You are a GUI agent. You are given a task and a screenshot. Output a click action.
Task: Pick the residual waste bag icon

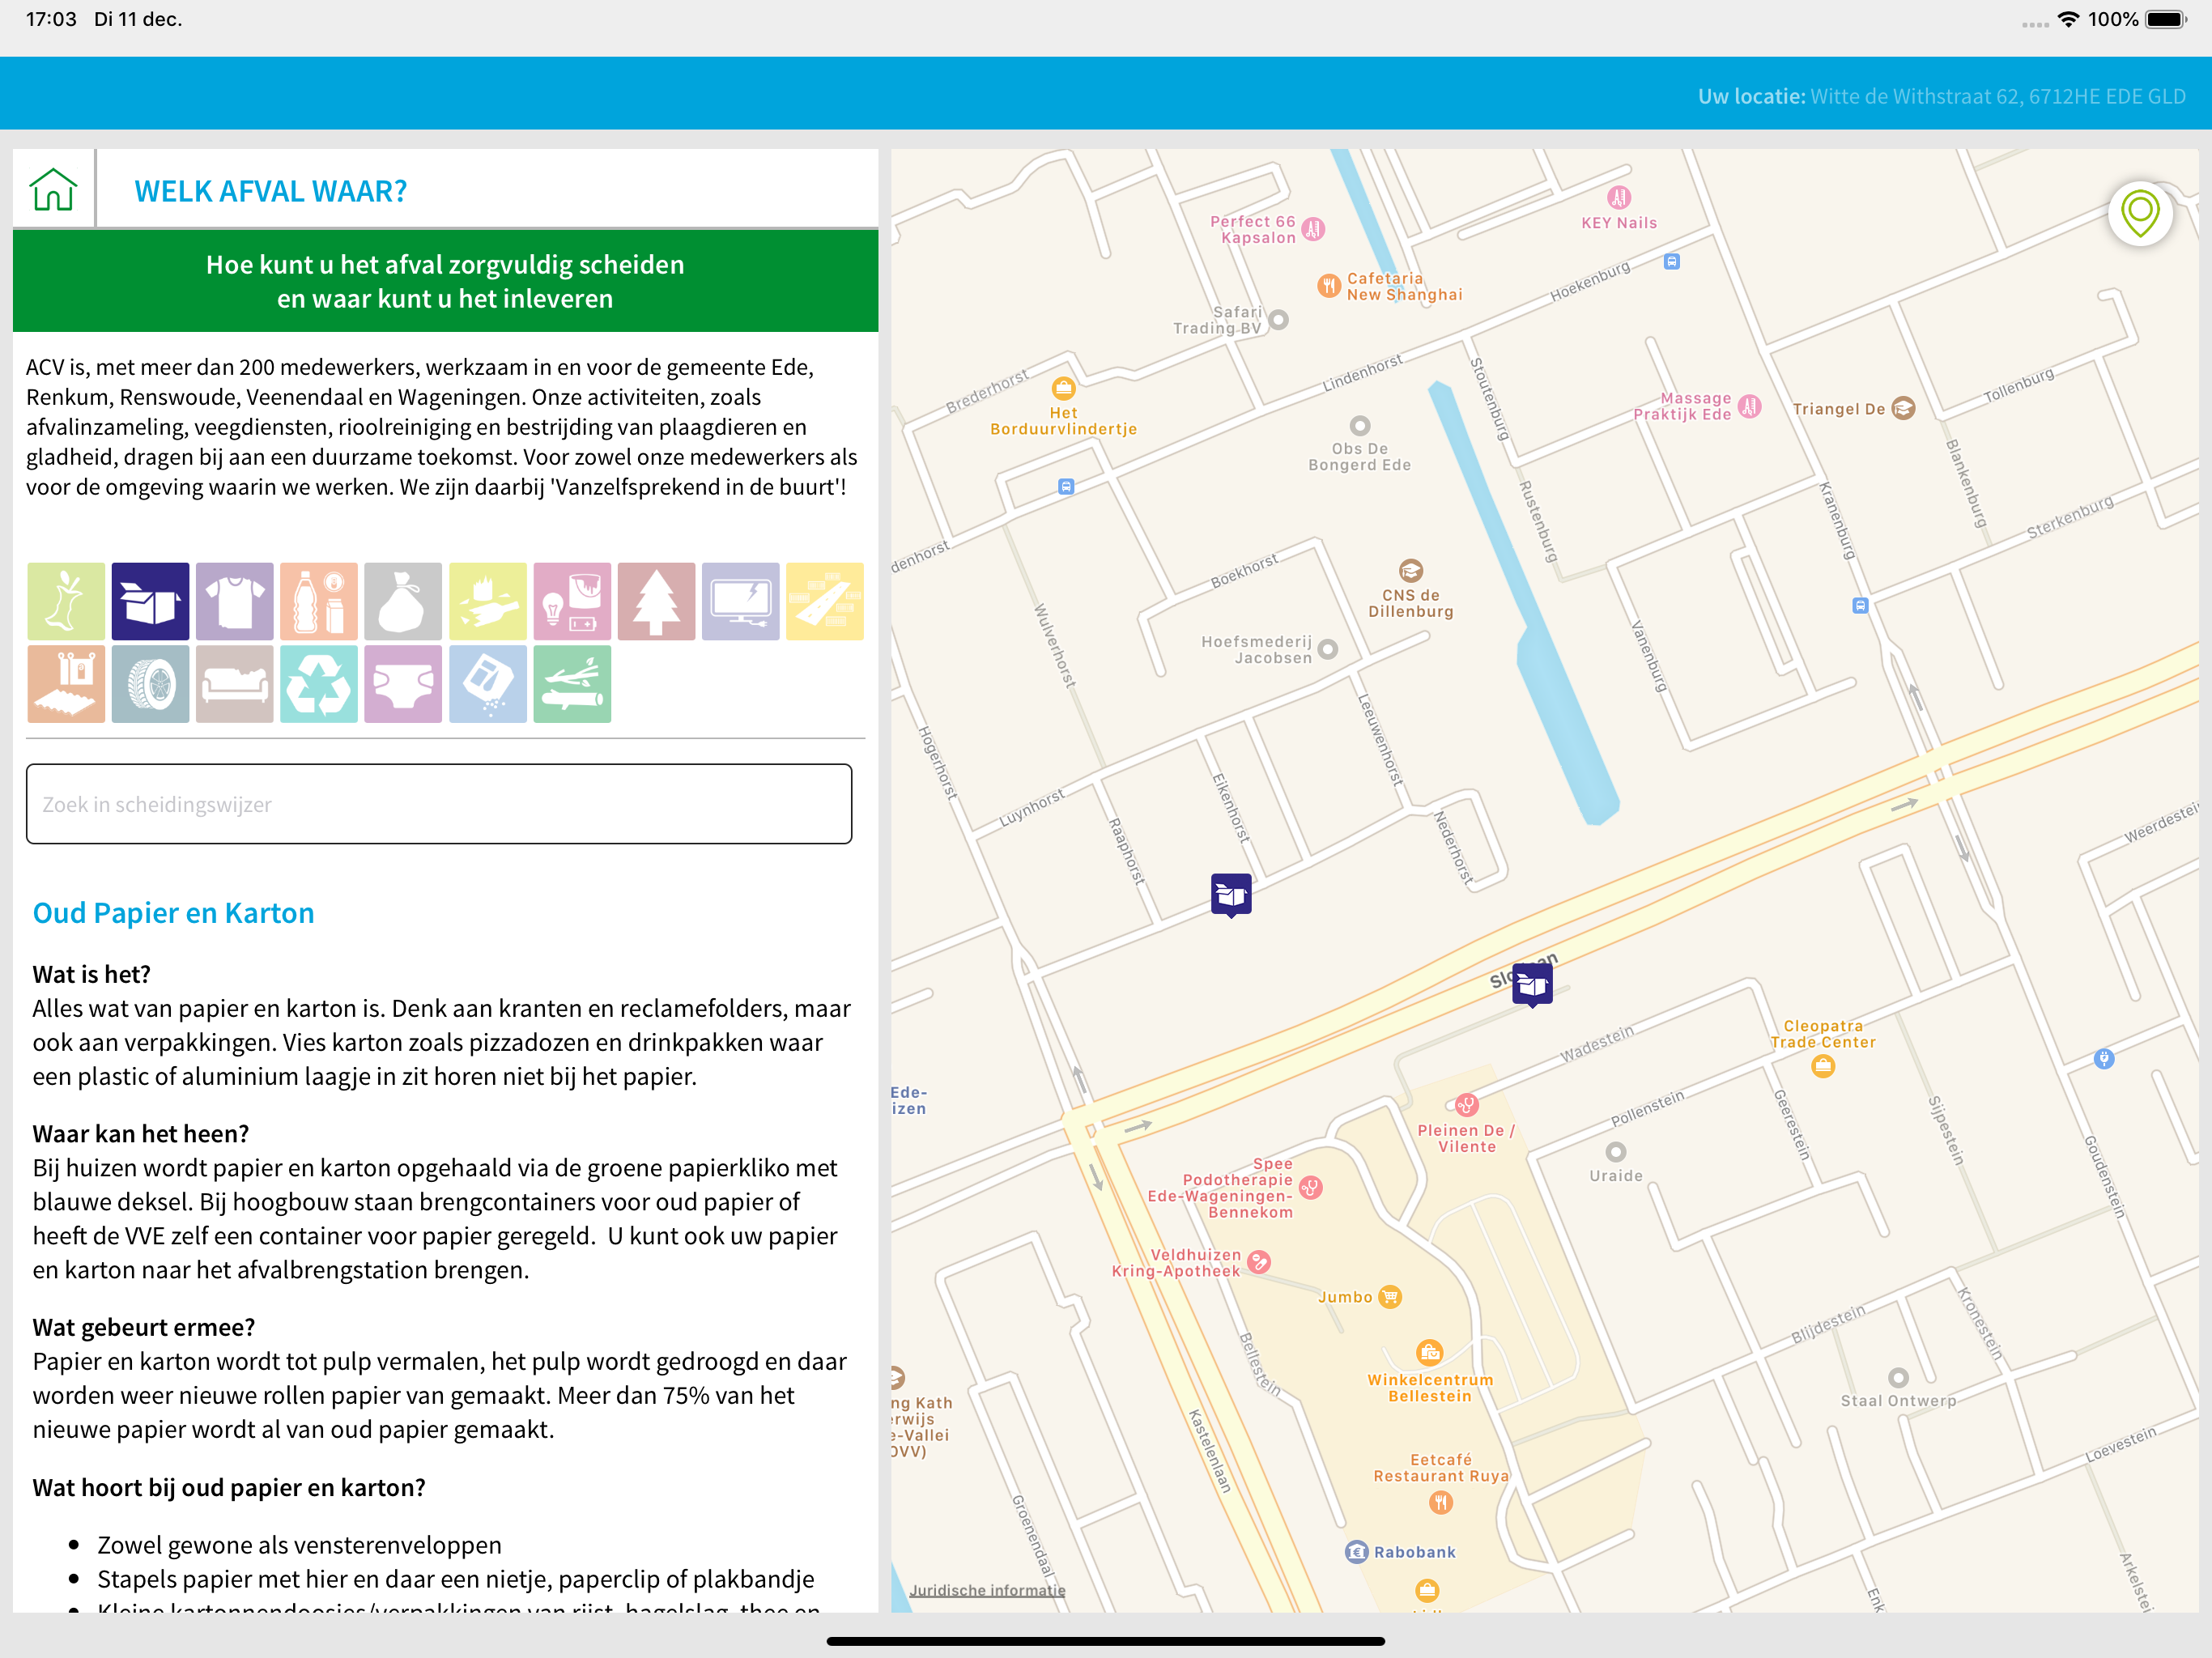[403, 601]
